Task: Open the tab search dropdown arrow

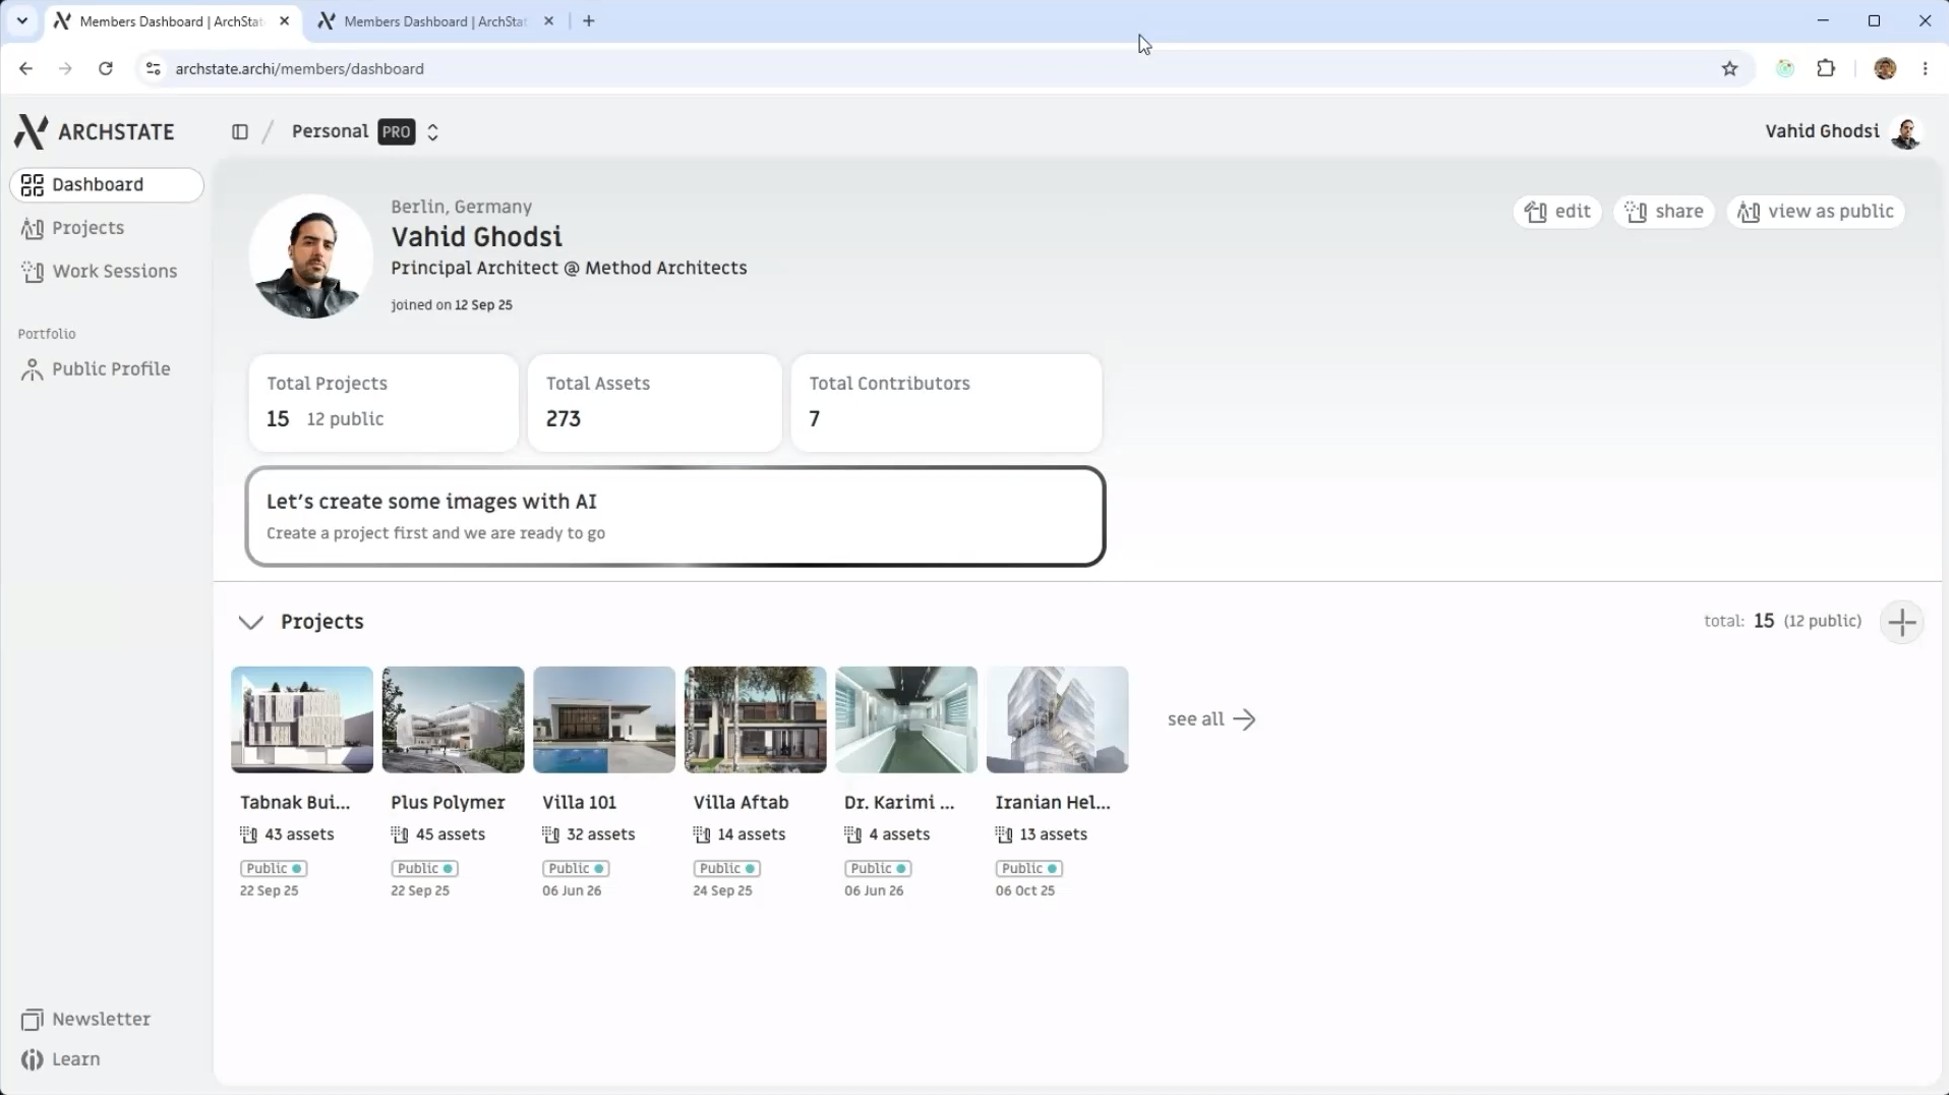Action: pos(22,21)
